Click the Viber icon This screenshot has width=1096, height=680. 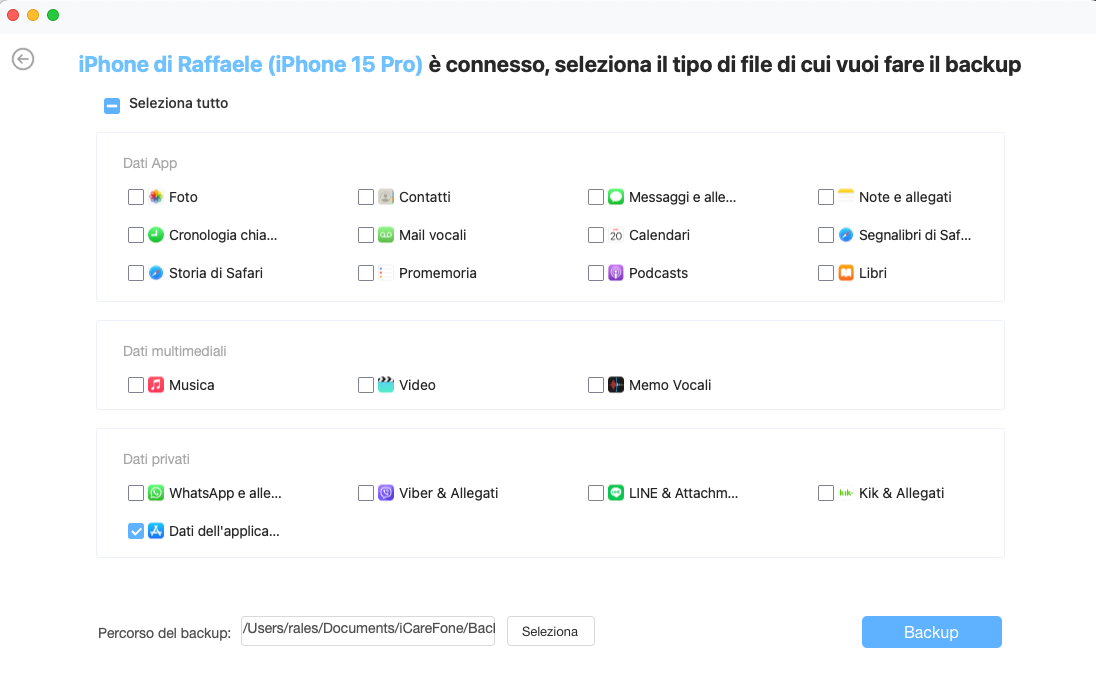386,492
